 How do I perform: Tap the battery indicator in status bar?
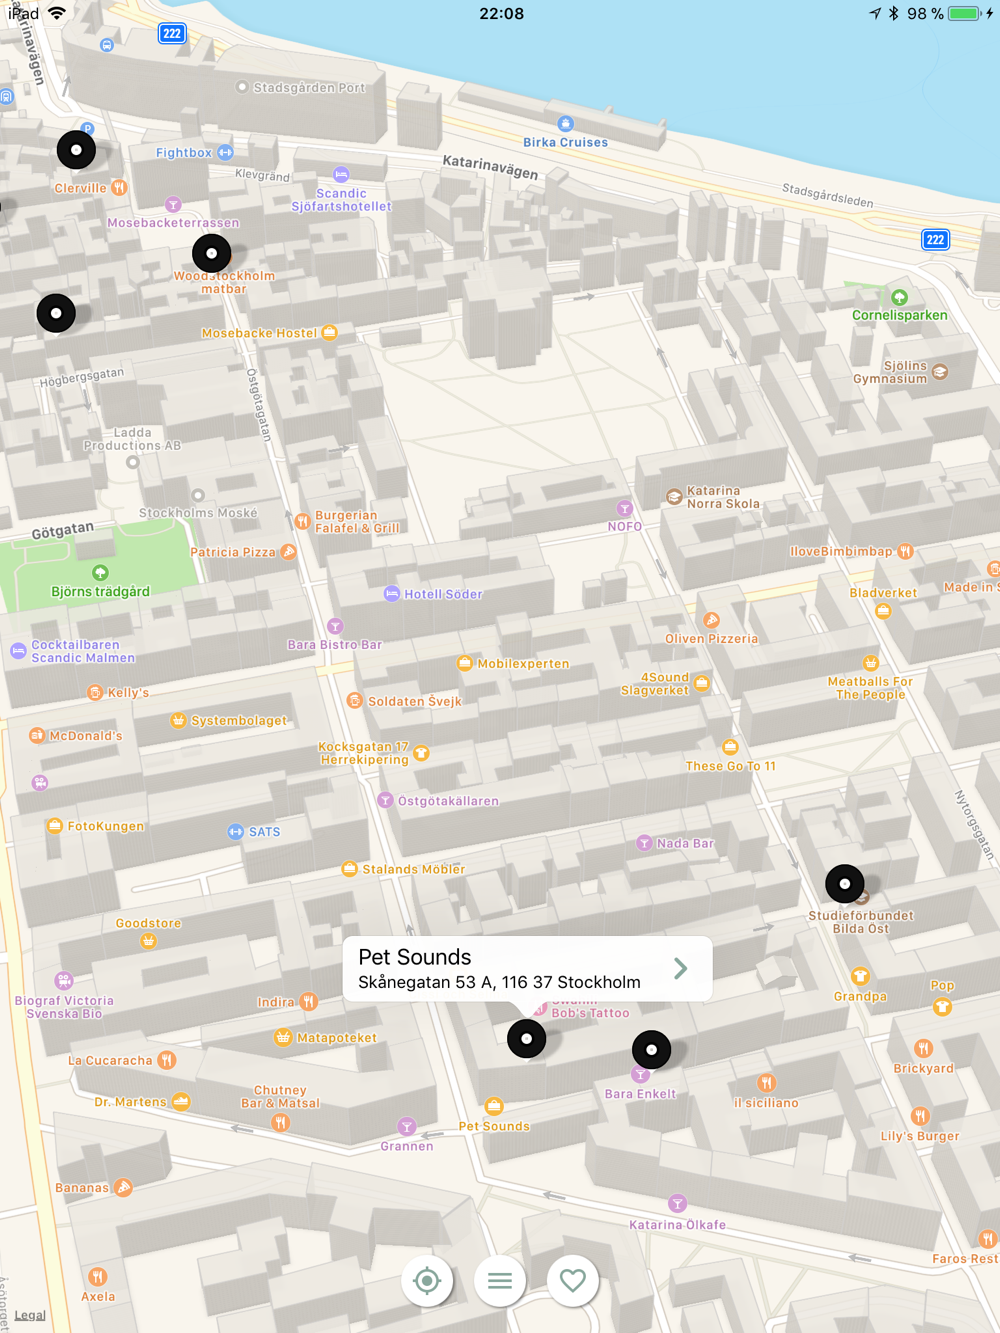coord(965,13)
